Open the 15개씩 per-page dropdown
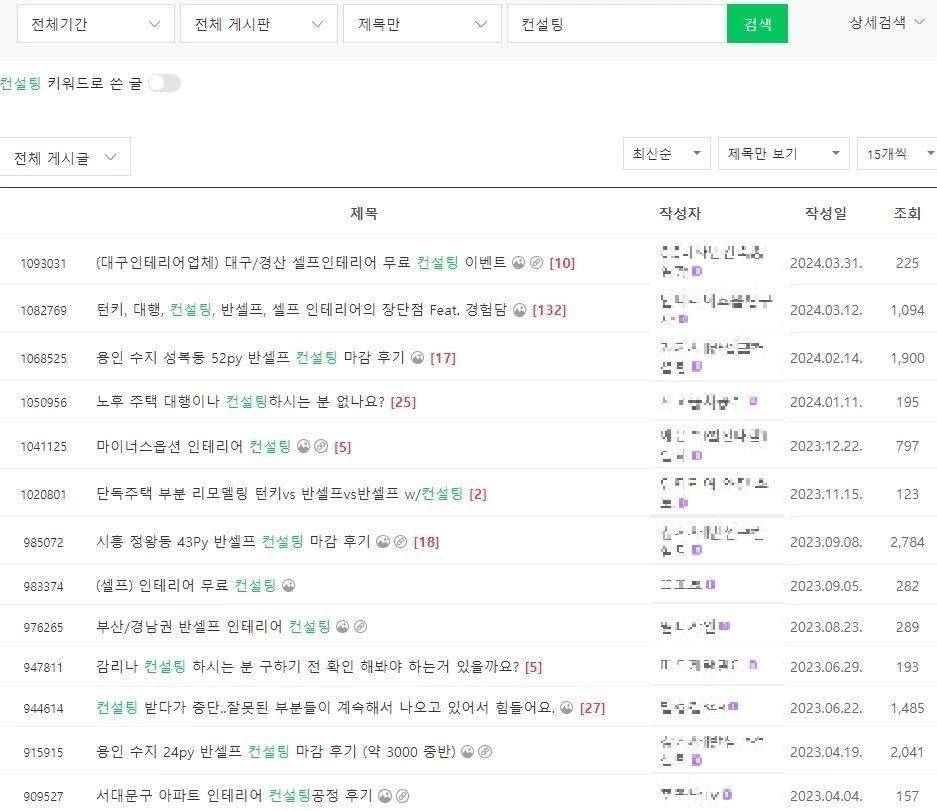Viewport: 937px width, 811px height. 898,154
